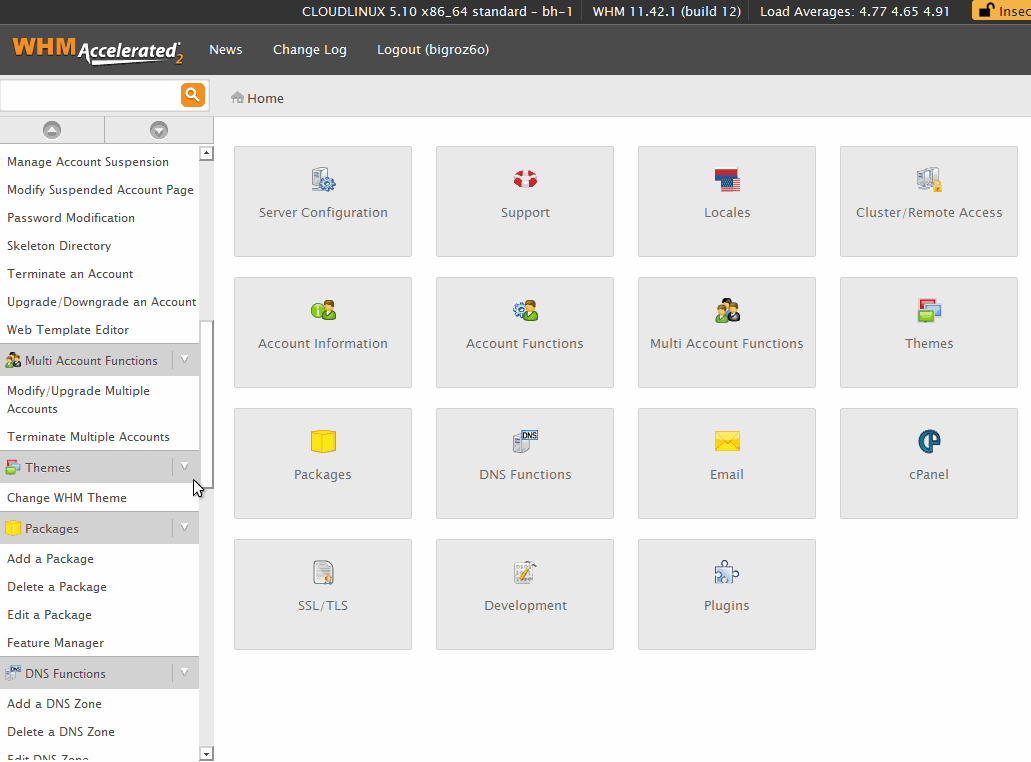Click the Packages sidebar header icon
1031x762 pixels.
(13, 528)
